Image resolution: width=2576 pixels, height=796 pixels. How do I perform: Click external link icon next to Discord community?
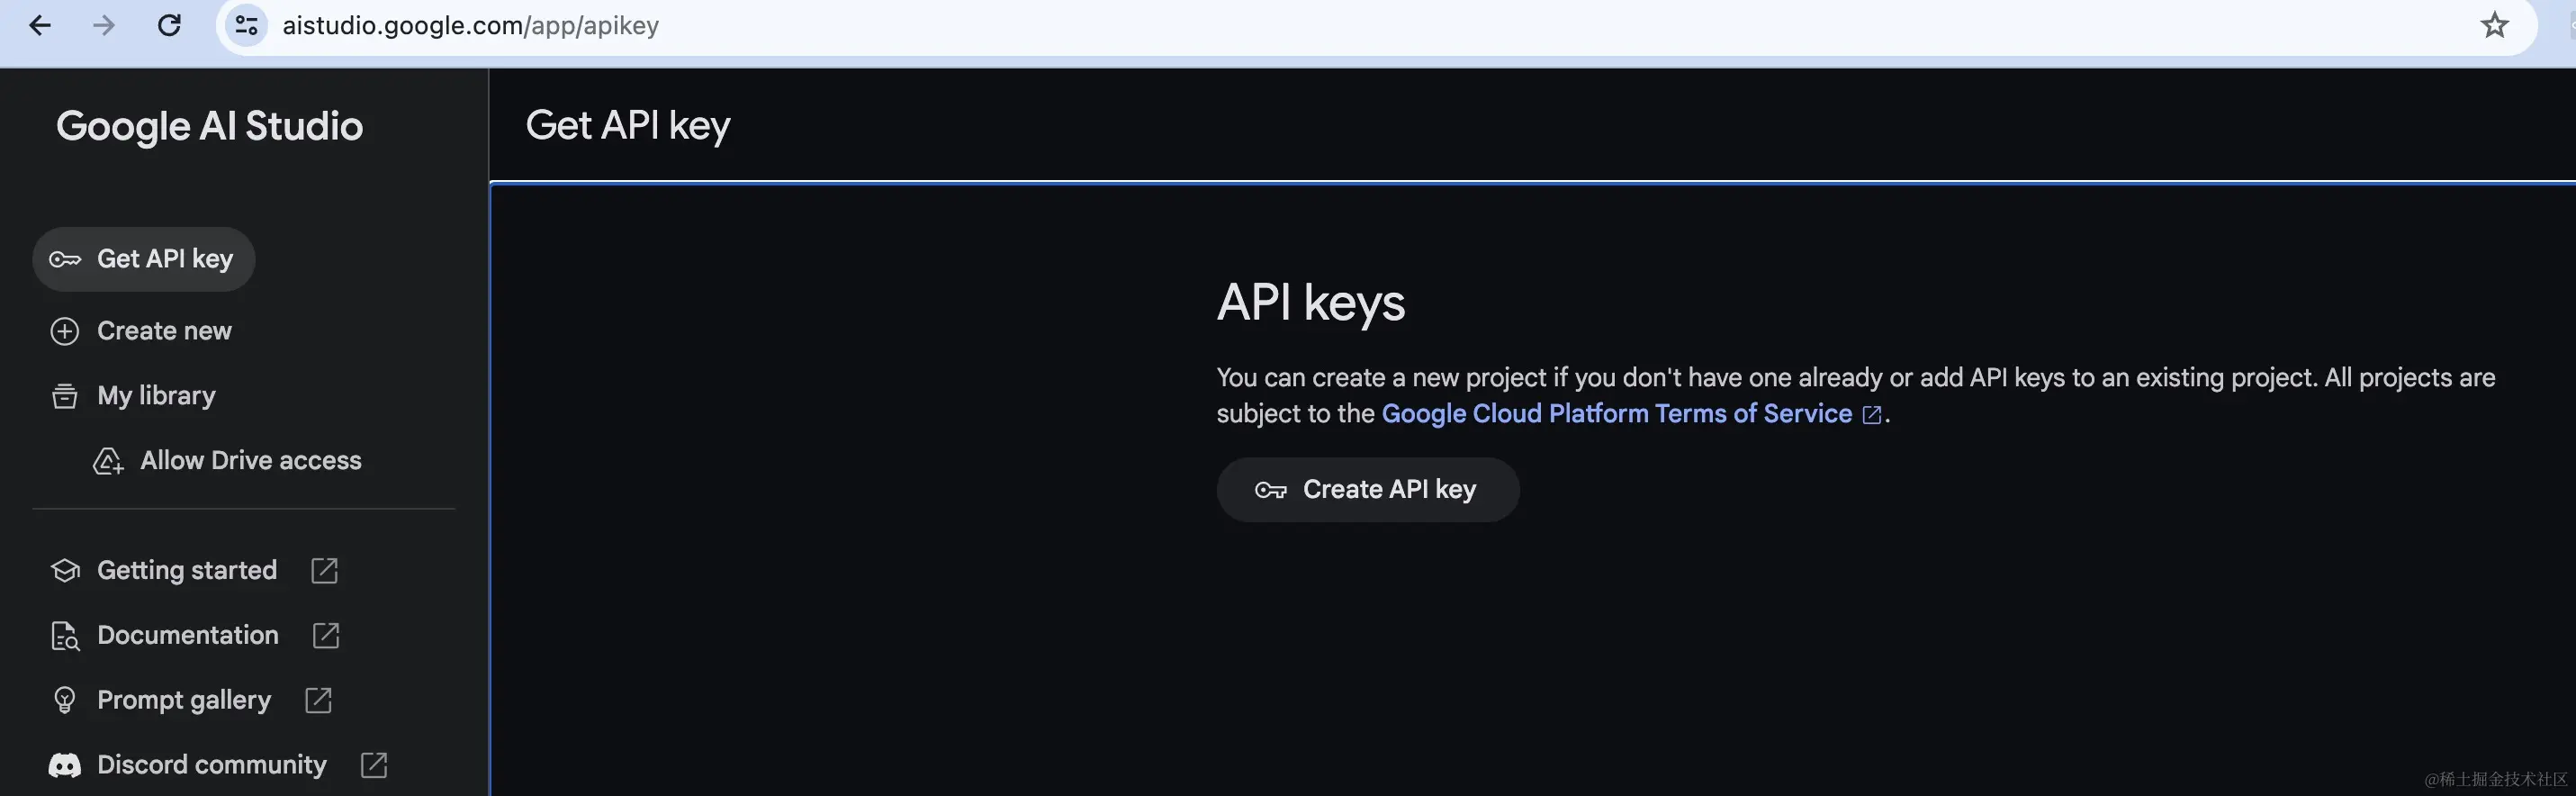pyautogui.click(x=374, y=765)
